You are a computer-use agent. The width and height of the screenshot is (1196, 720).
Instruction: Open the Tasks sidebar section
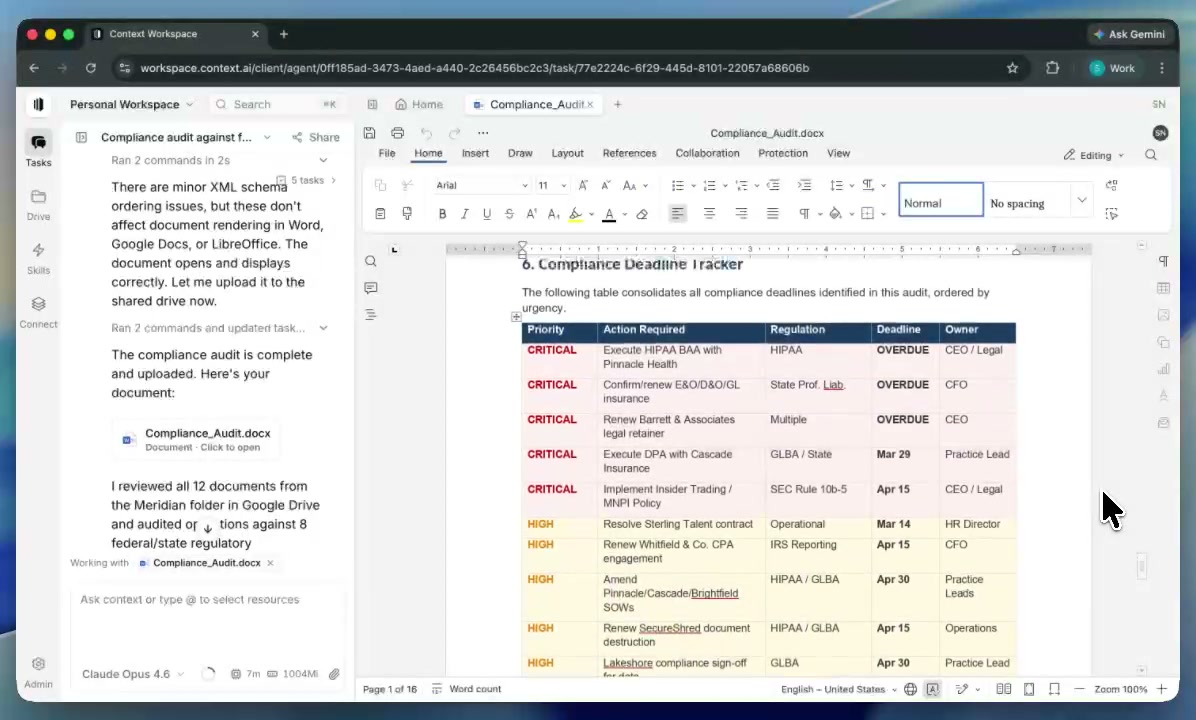coord(38,149)
